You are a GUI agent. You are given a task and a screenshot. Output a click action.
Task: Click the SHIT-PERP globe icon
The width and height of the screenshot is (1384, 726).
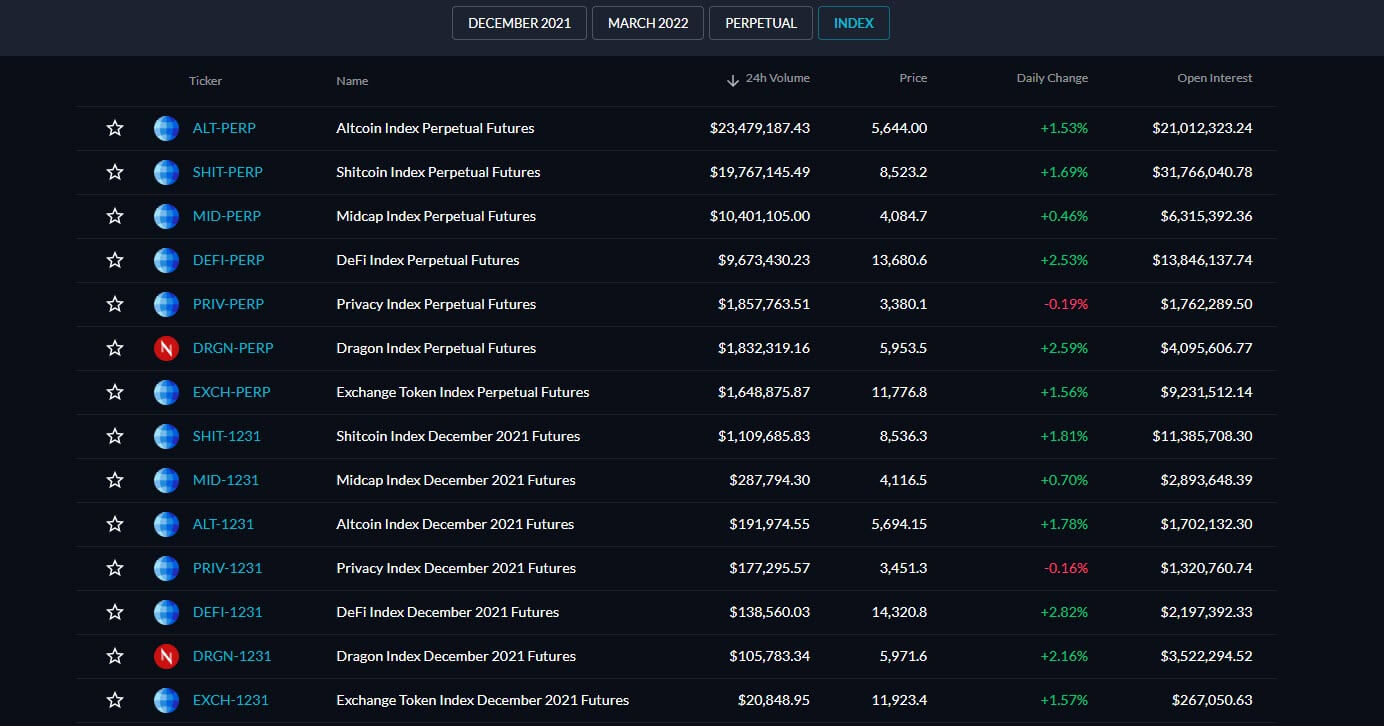pos(166,172)
